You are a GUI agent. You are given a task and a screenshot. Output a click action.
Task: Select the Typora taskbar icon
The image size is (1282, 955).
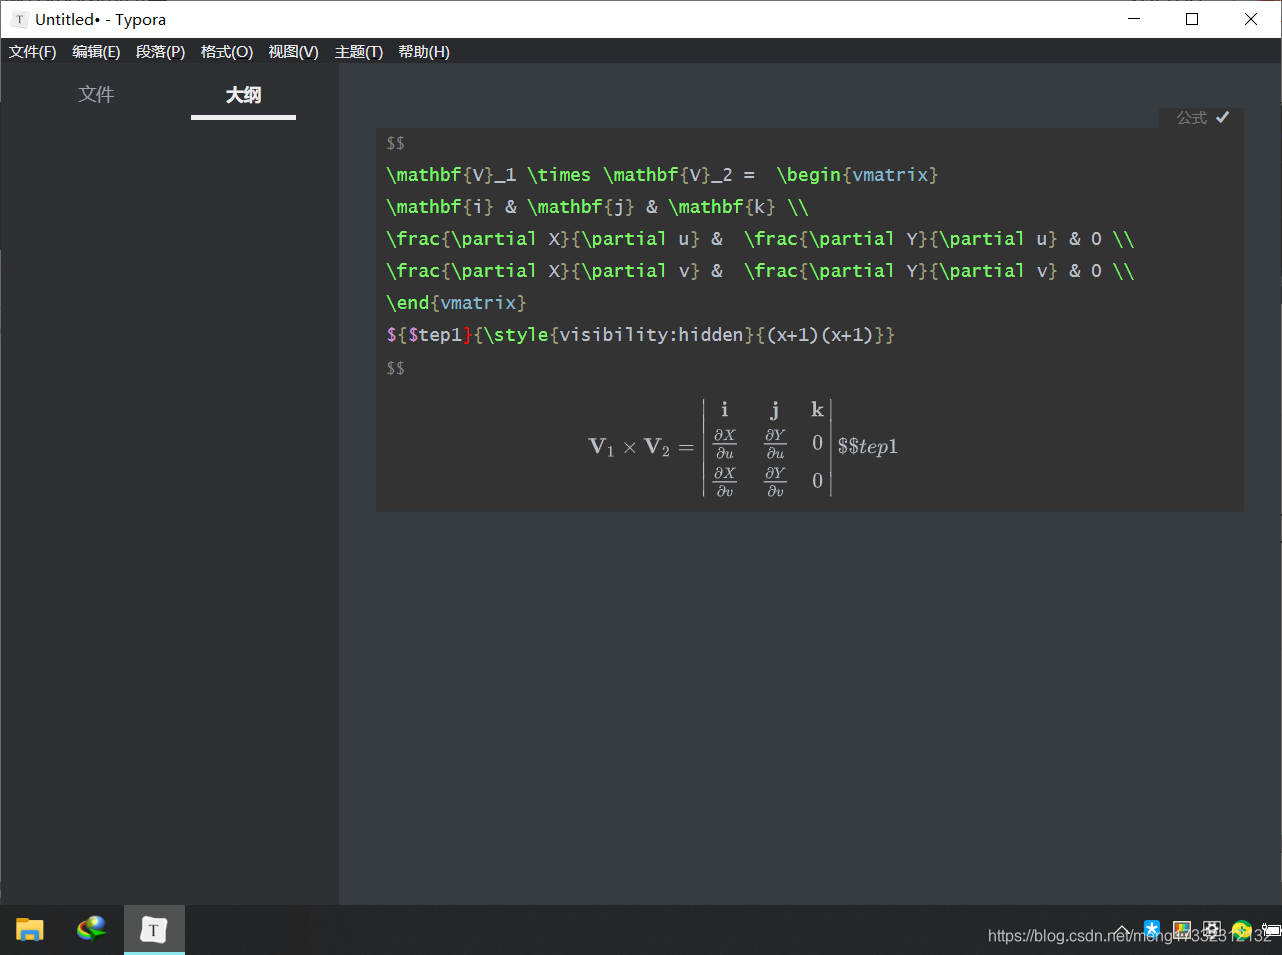(x=154, y=930)
